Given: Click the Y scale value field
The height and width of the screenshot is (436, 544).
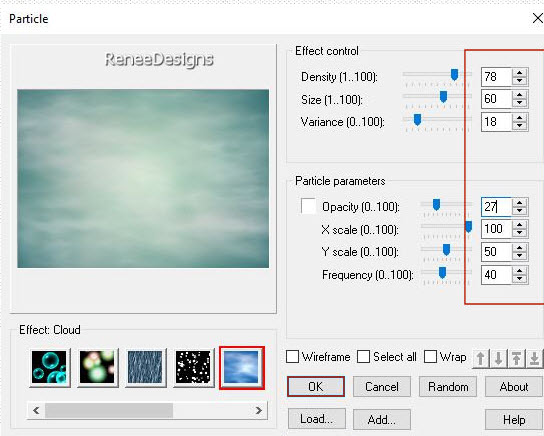Looking at the screenshot, I should (x=496, y=251).
